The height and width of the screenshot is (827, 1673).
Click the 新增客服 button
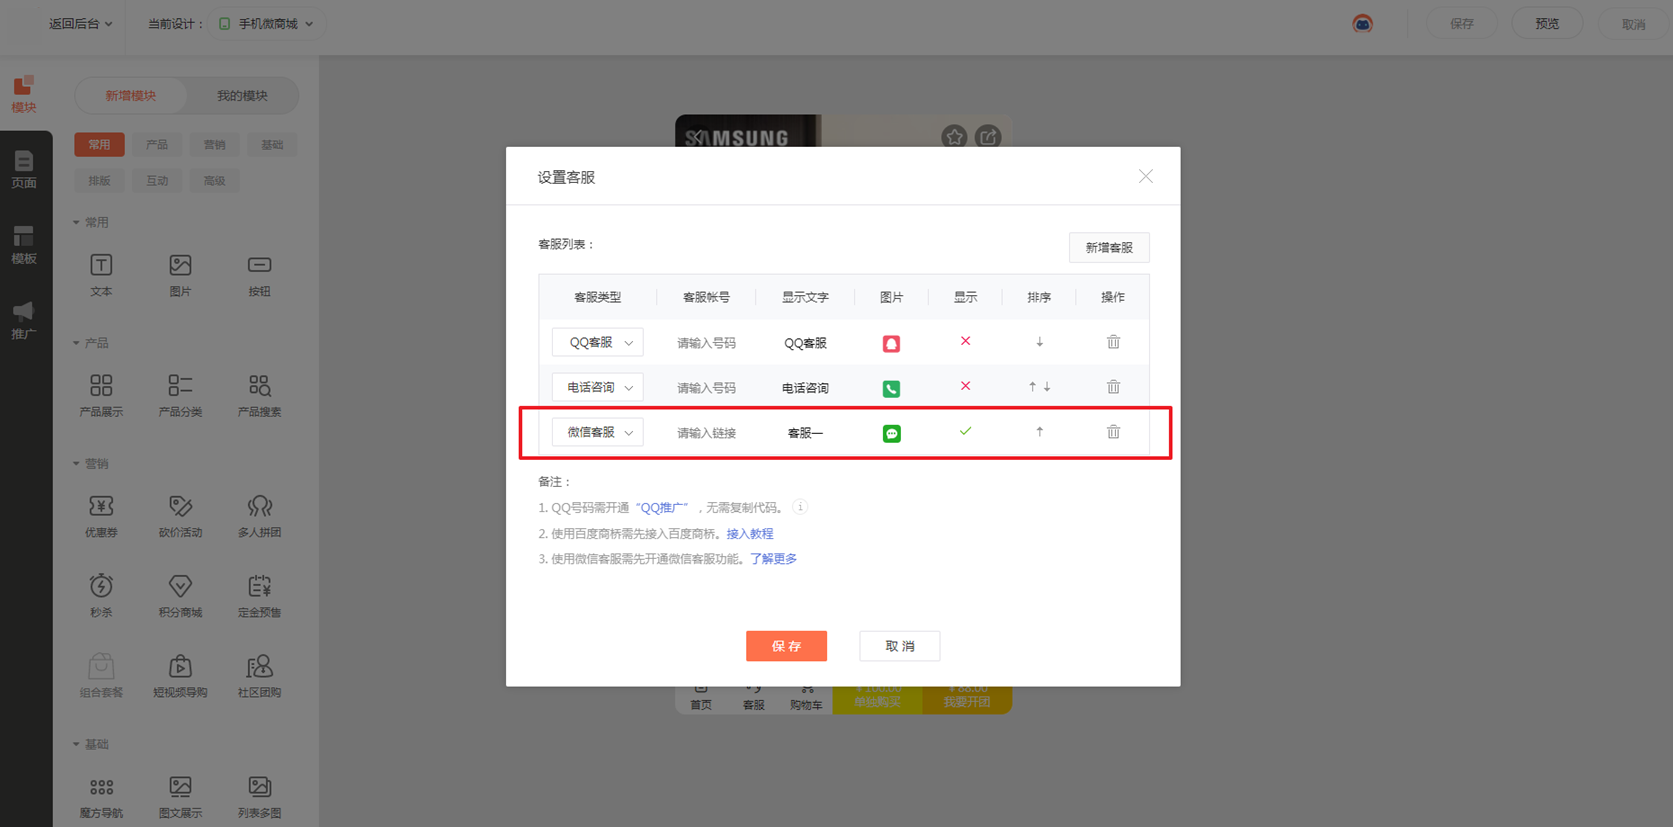(1109, 247)
